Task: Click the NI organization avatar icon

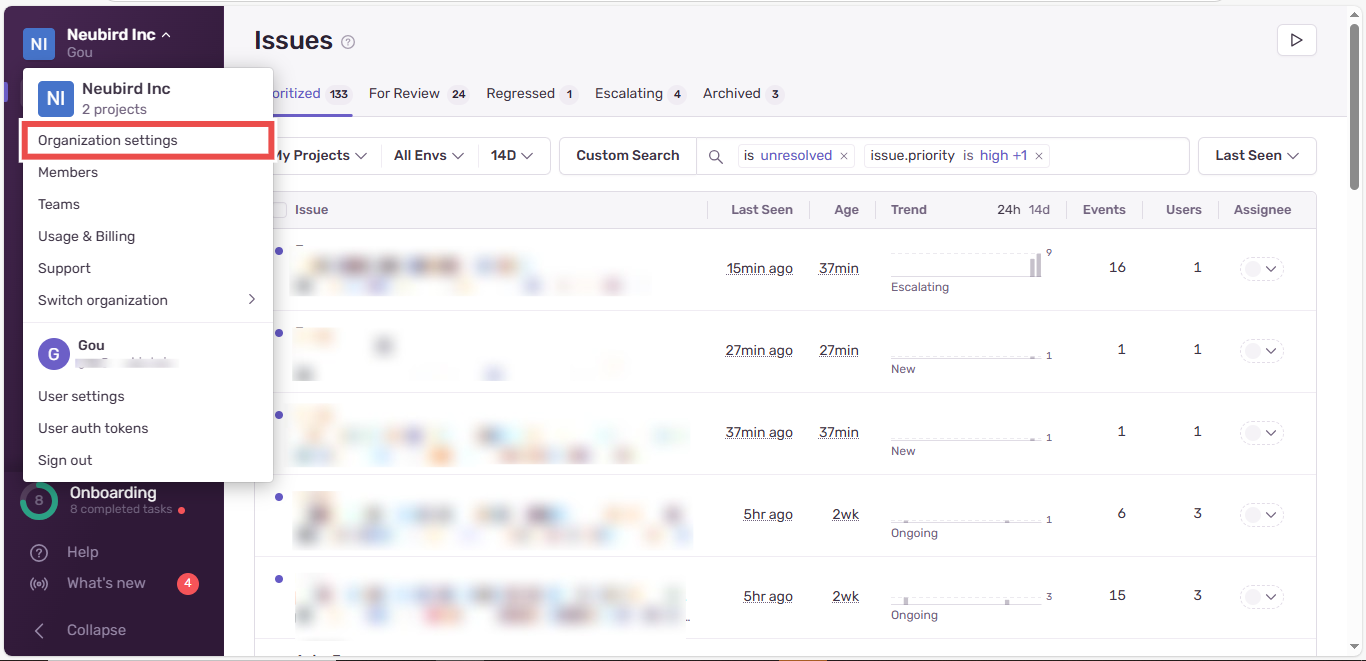Action: click(38, 44)
